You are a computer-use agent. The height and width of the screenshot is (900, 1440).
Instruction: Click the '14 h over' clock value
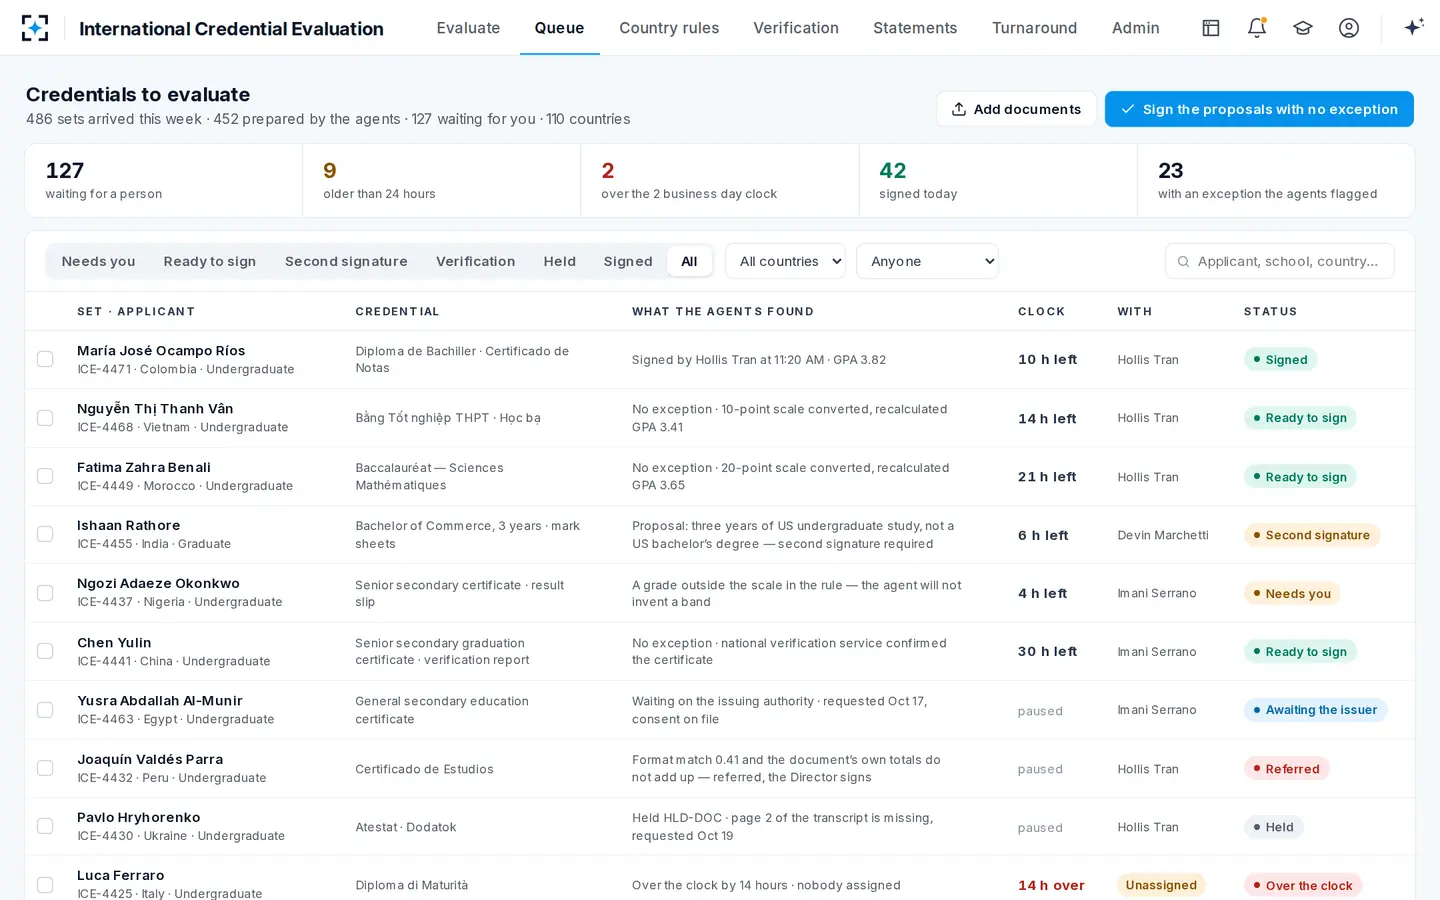(x=1051, y=885)
